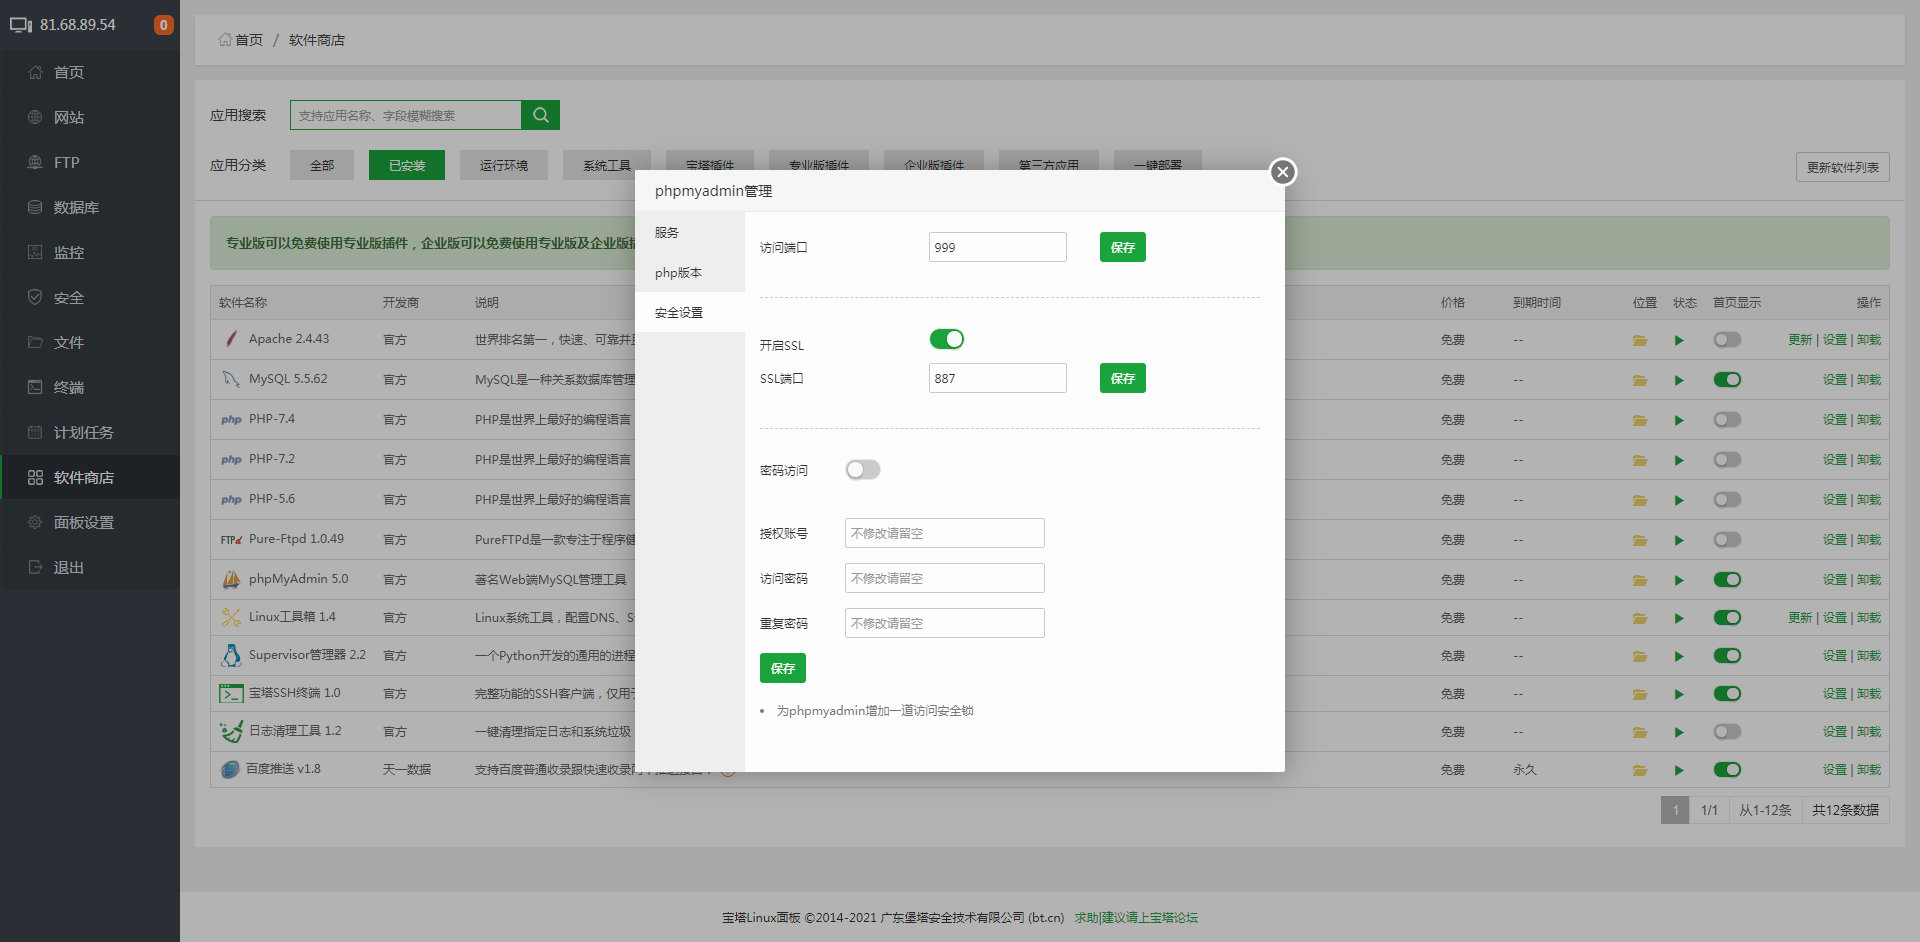Click 卸载 link for MySQL row
Screen dimensions: 1920x942
pyautogui.click(x=1869, y=380)
